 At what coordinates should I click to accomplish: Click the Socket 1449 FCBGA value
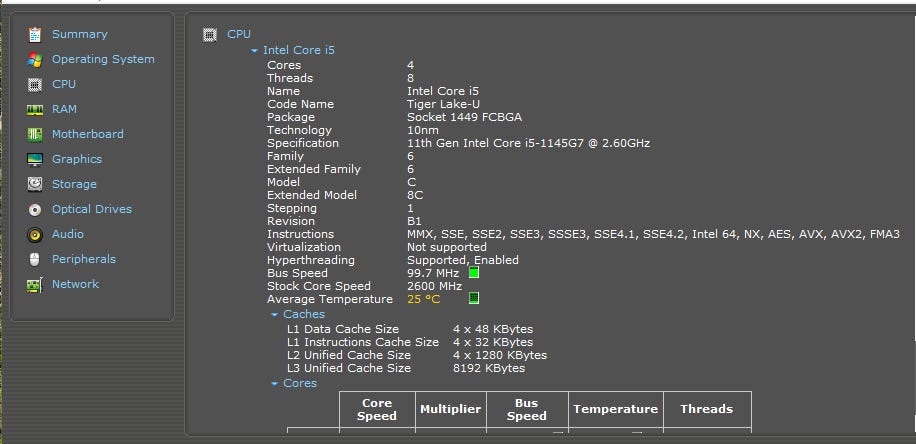click(464, 117)
